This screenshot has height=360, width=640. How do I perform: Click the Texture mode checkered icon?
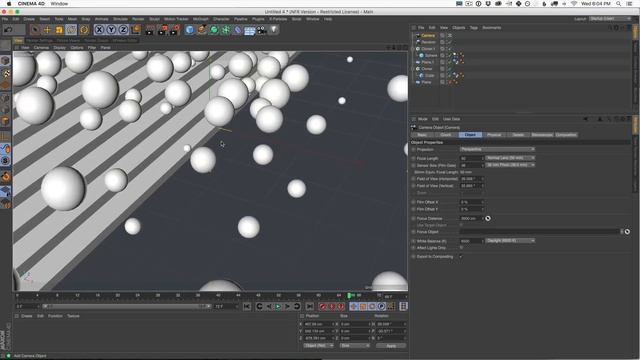tap(6, 73)
